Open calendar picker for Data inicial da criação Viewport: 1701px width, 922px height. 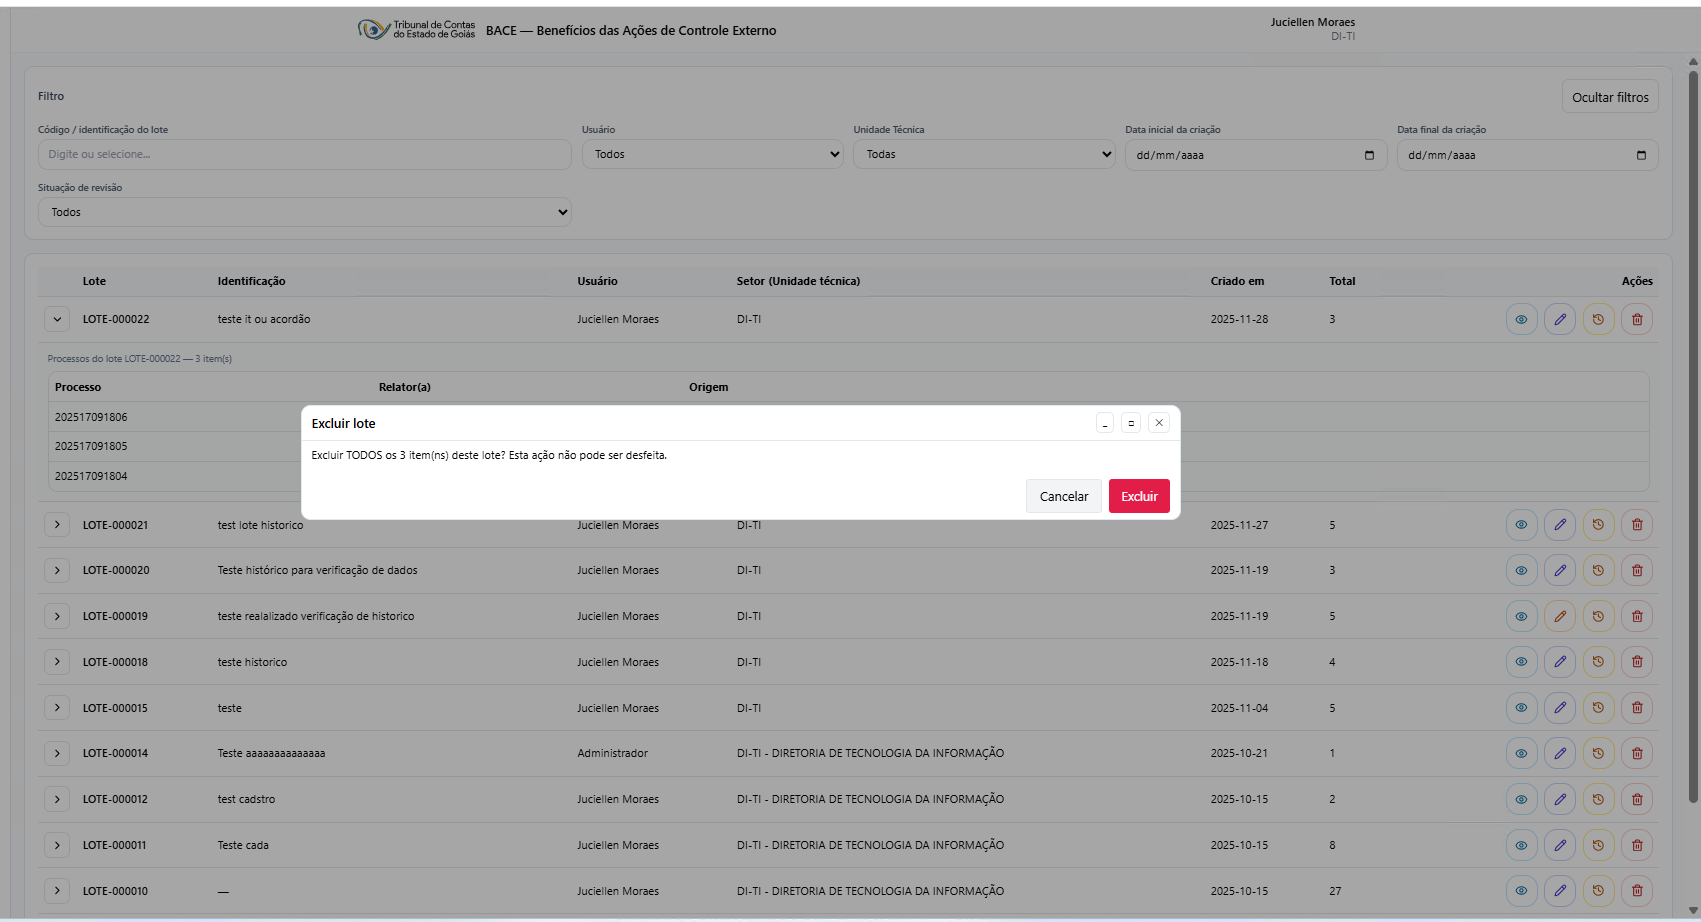1369,155
